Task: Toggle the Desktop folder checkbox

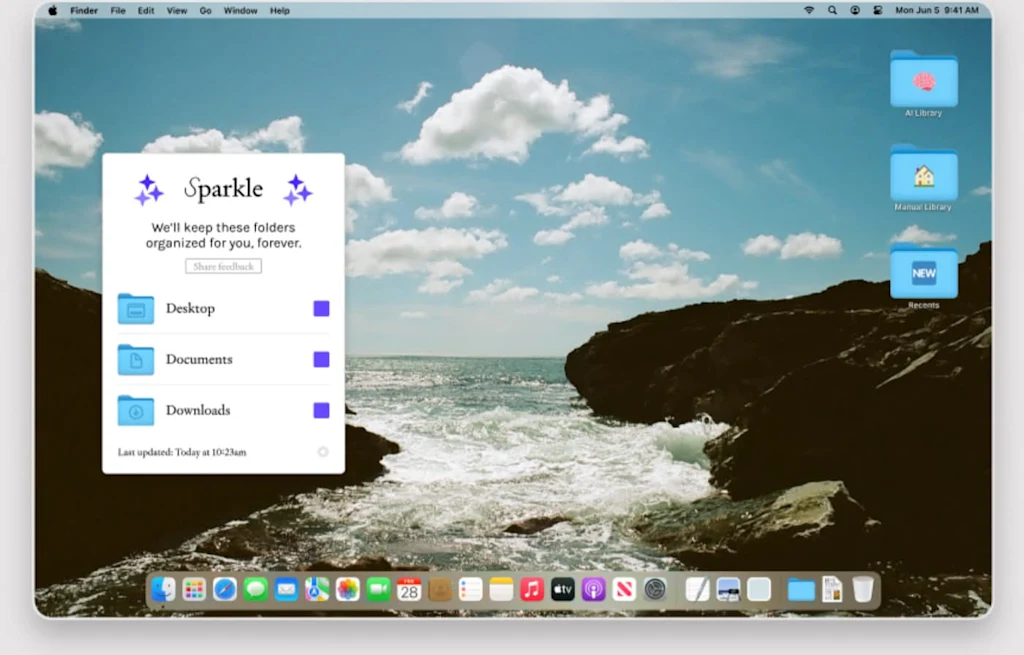Action: coord(321,309)
